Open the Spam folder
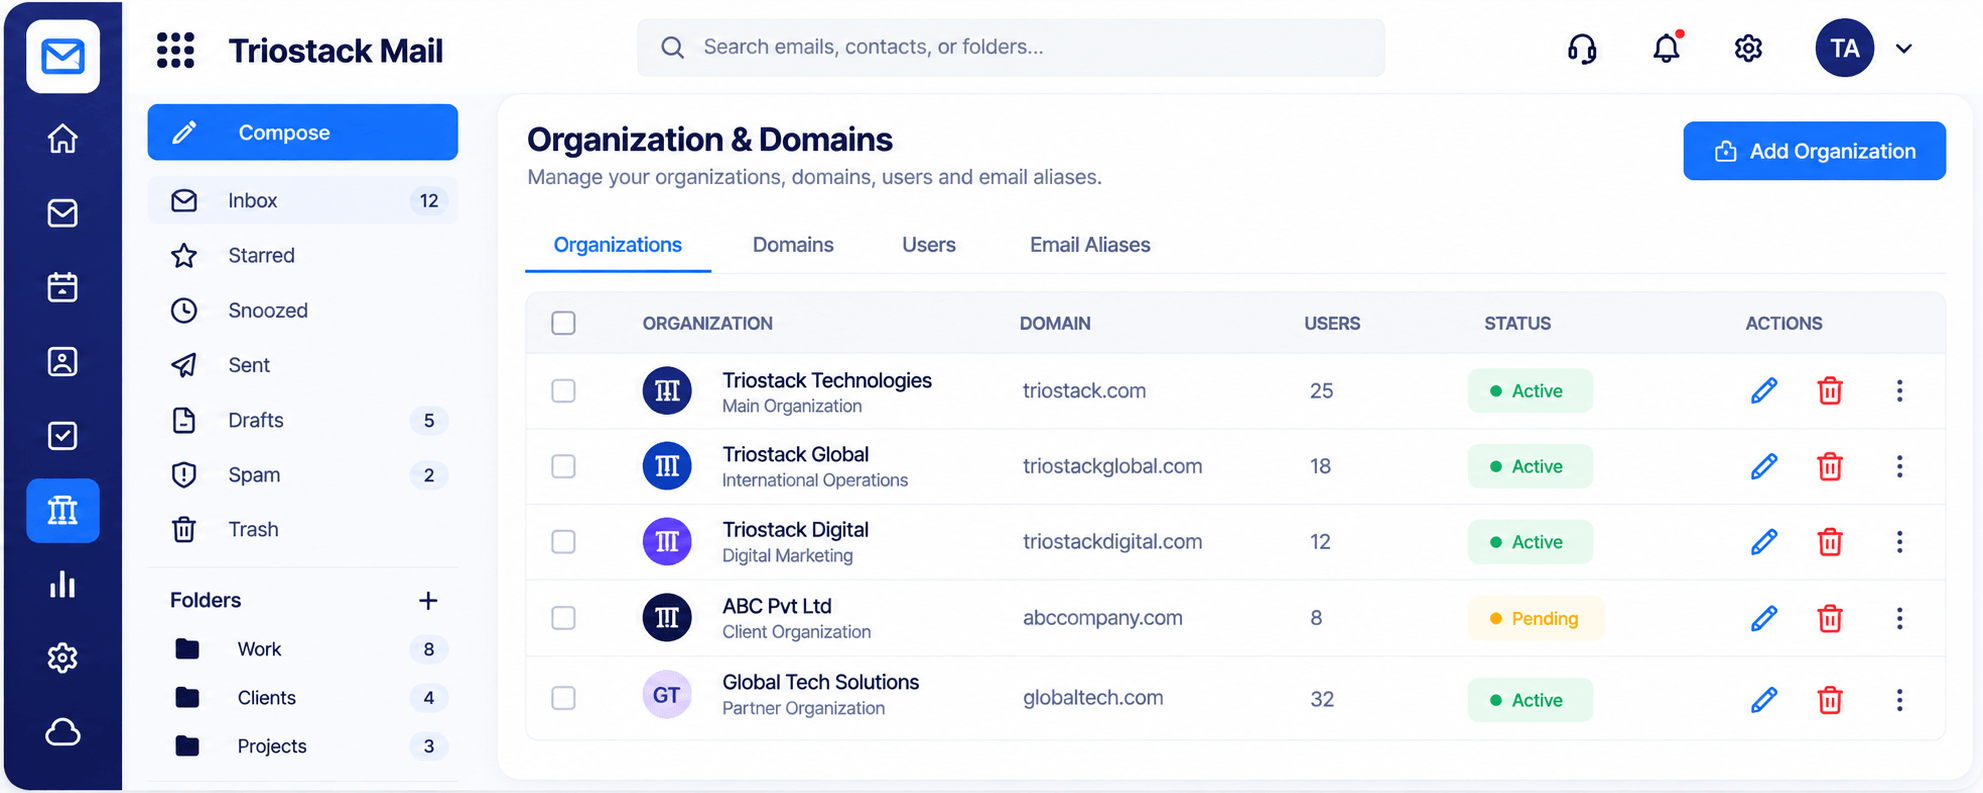The height and width of the screenshot is (793, 1983). [x=303, y=475]
